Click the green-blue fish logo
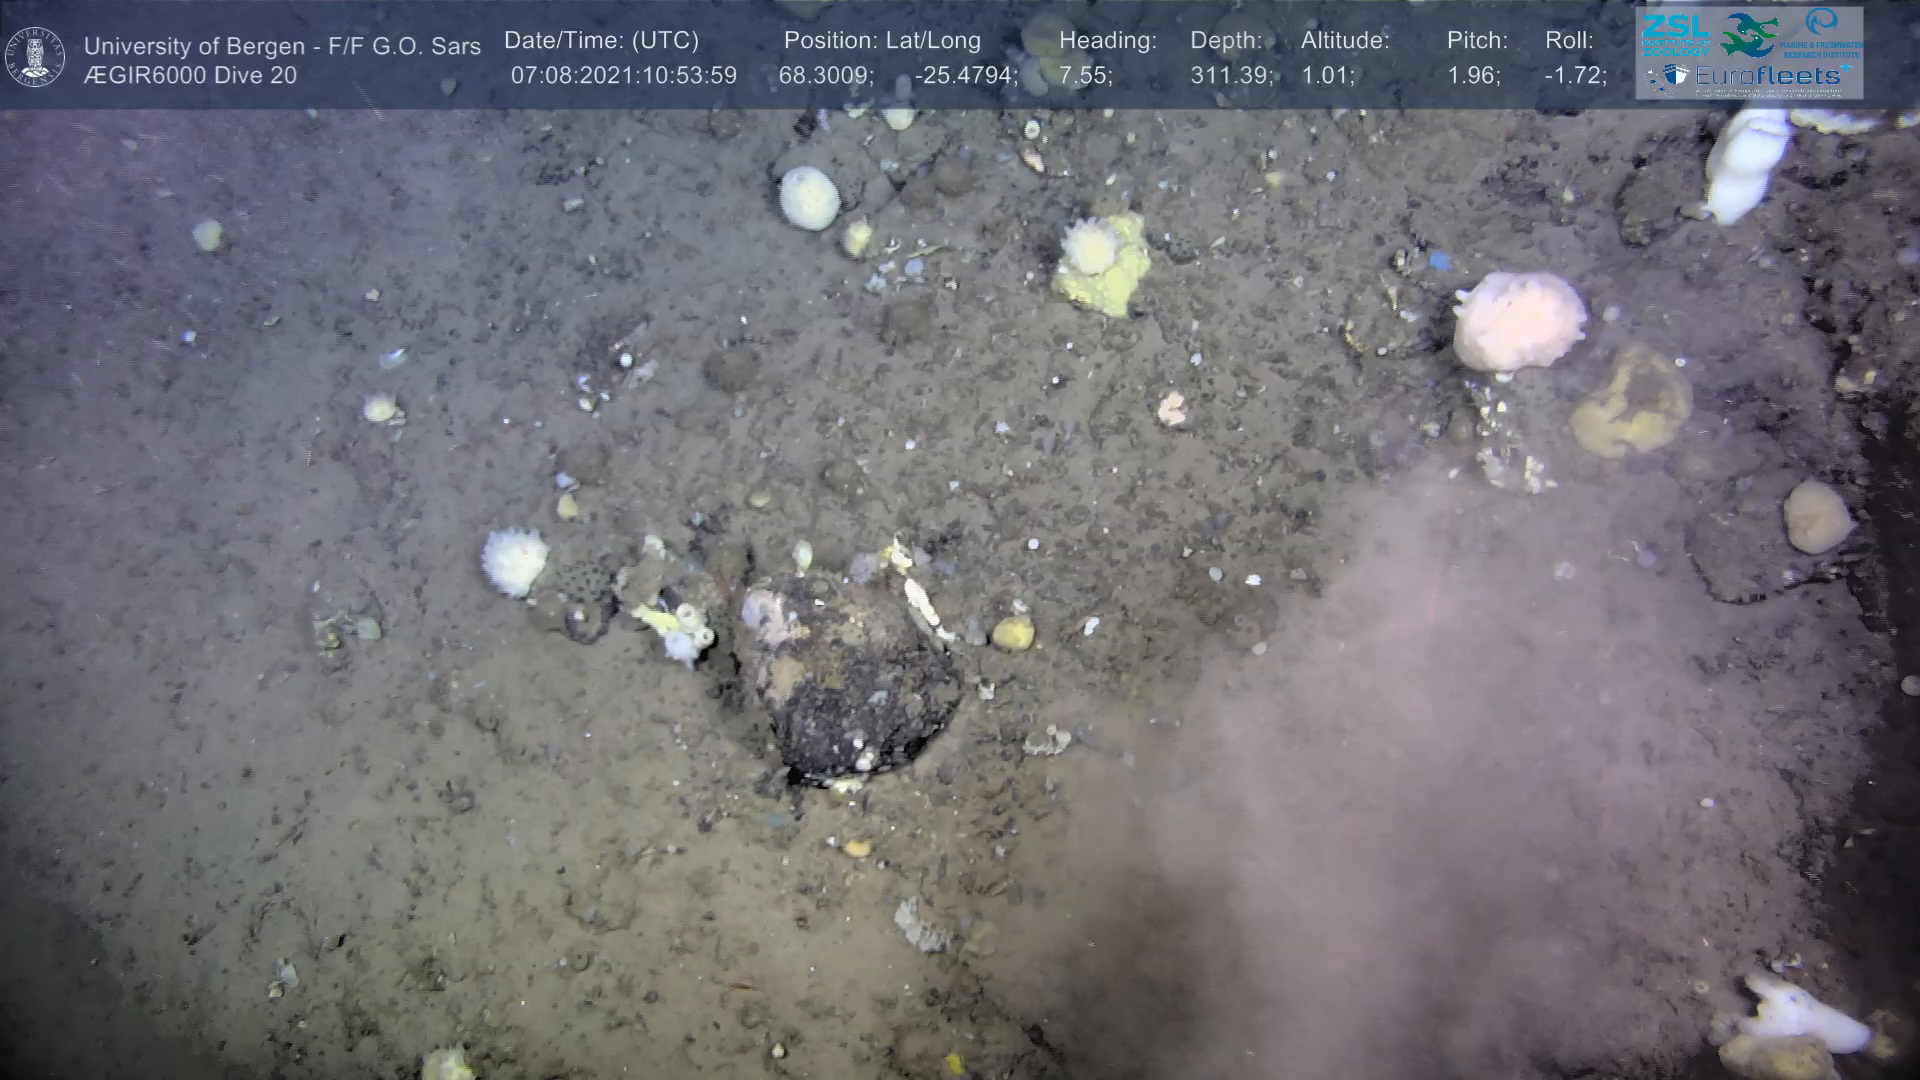 [1749, 34]
